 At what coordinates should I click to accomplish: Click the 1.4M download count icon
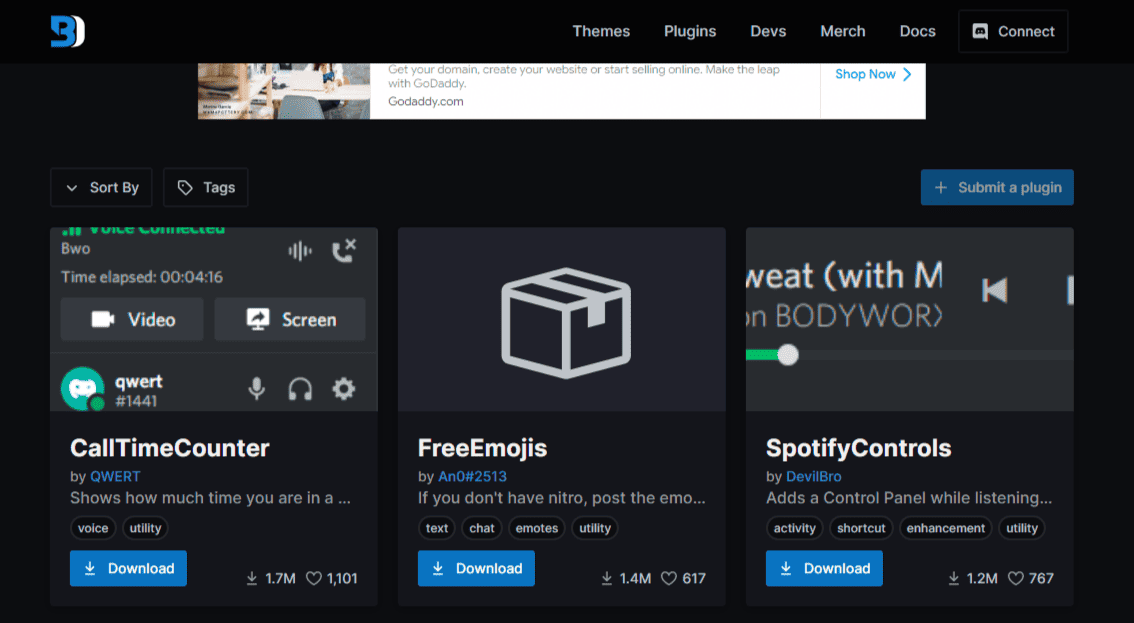[607, 578]
